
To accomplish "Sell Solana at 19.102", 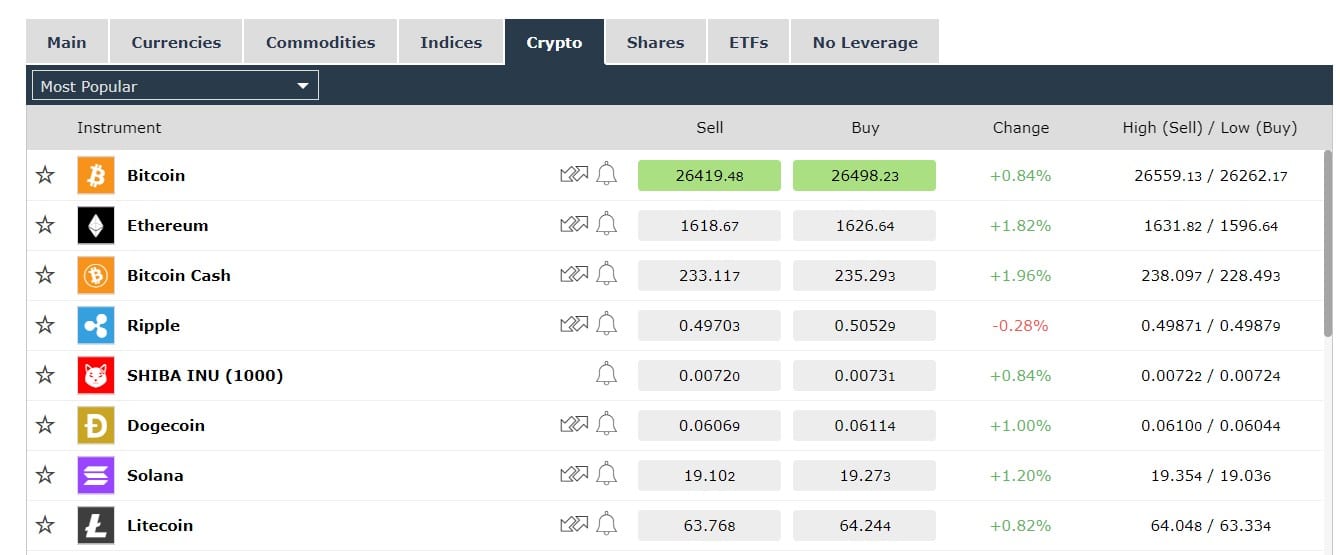I will [709, 475].
